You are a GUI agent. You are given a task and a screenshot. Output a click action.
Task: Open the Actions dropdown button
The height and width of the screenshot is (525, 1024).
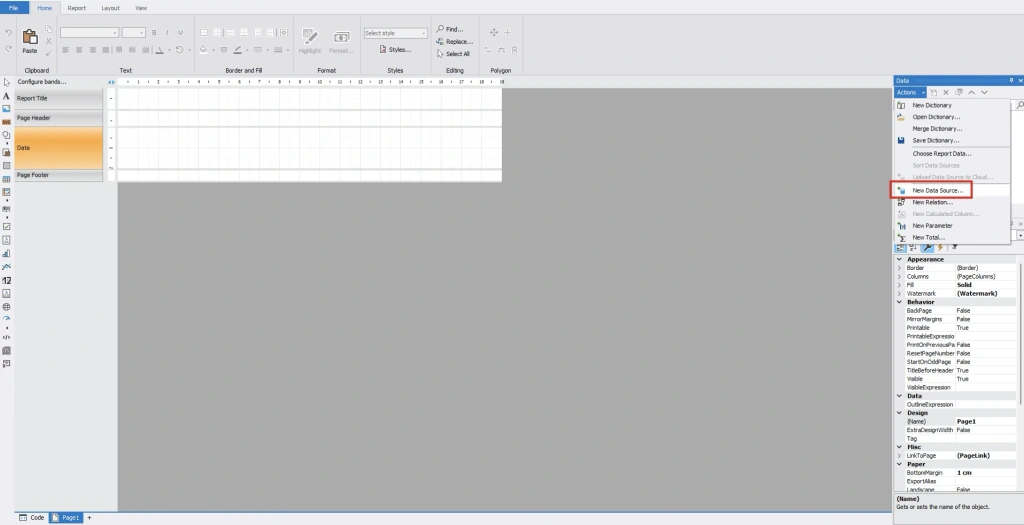coord(910,93)
